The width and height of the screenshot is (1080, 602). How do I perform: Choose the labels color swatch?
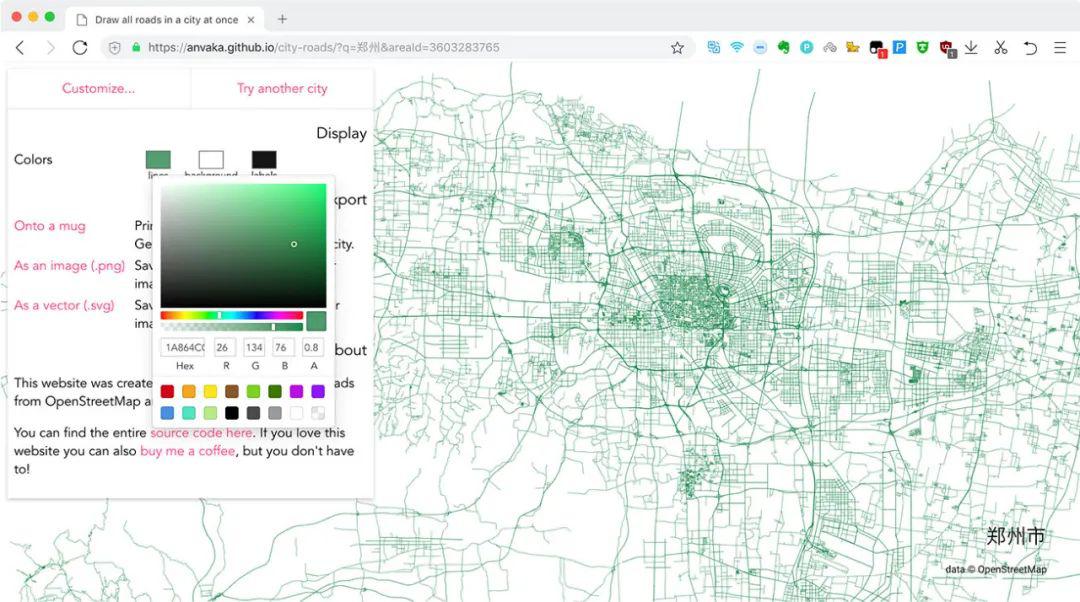click(264, 160)
